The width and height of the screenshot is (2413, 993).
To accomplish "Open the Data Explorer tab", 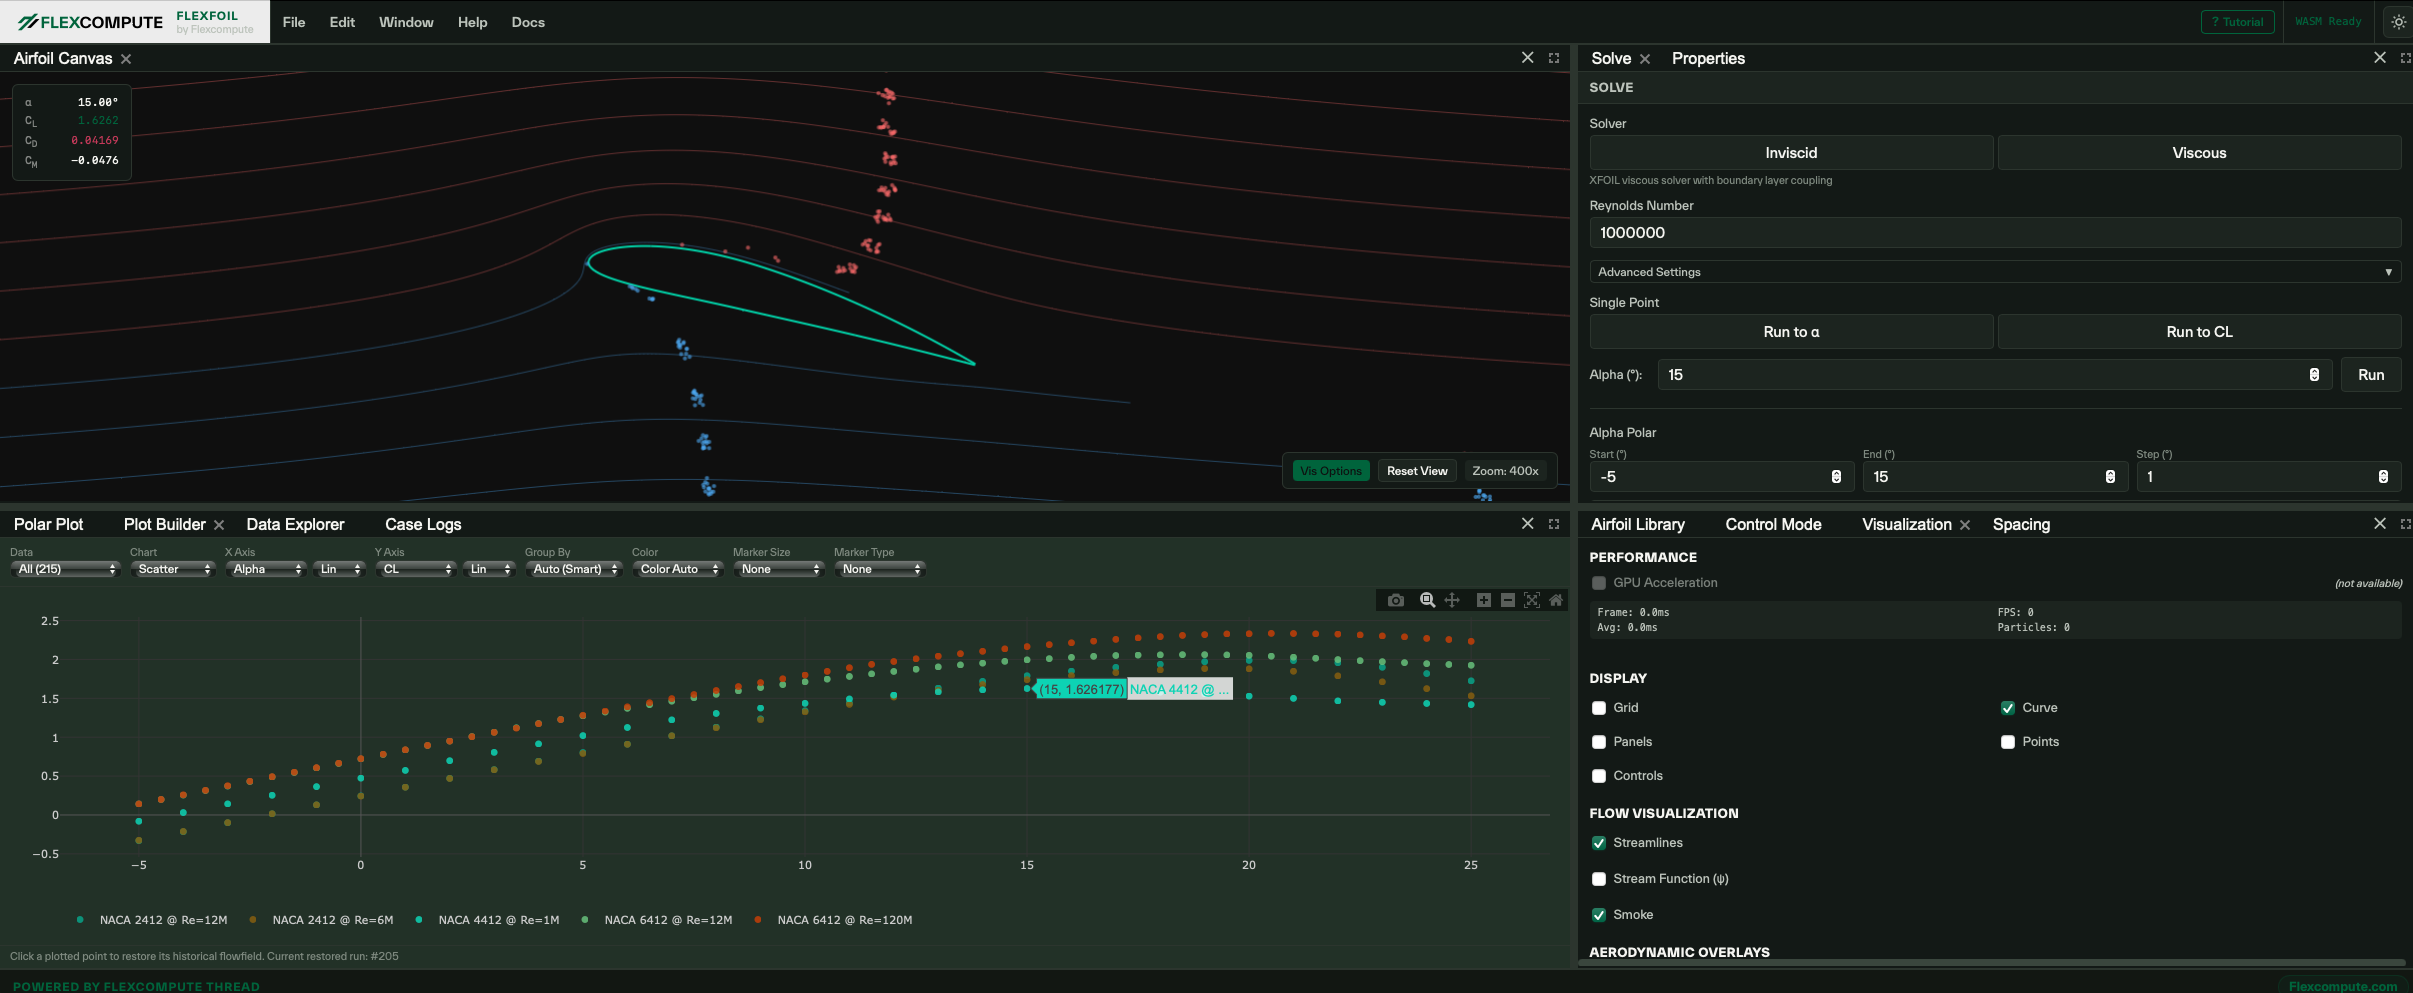I will point(295,524).
